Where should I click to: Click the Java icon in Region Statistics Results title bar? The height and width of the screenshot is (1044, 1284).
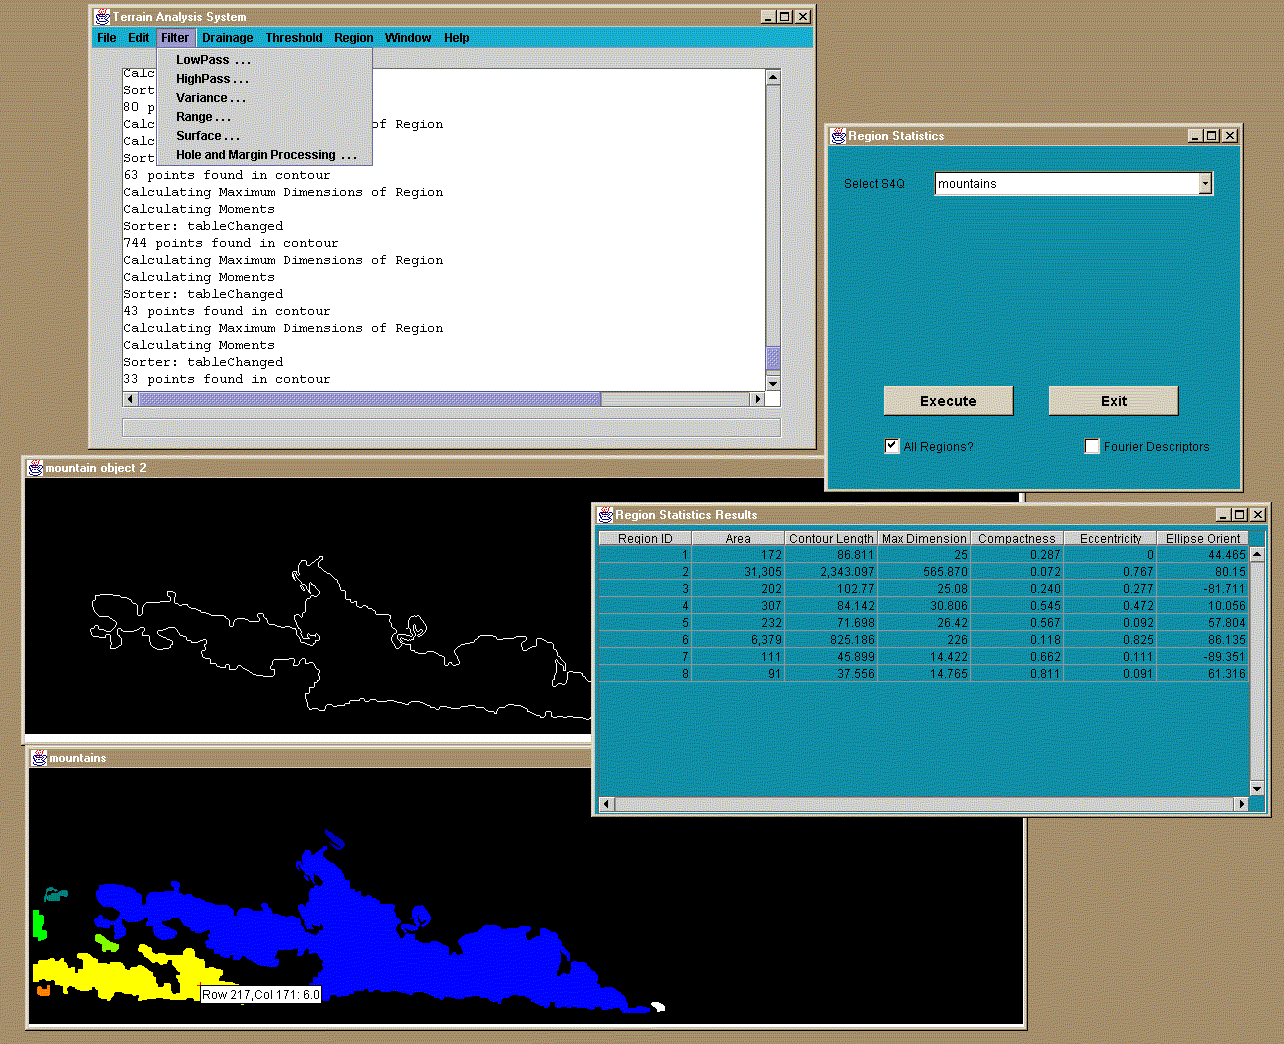tap(605, 515)
